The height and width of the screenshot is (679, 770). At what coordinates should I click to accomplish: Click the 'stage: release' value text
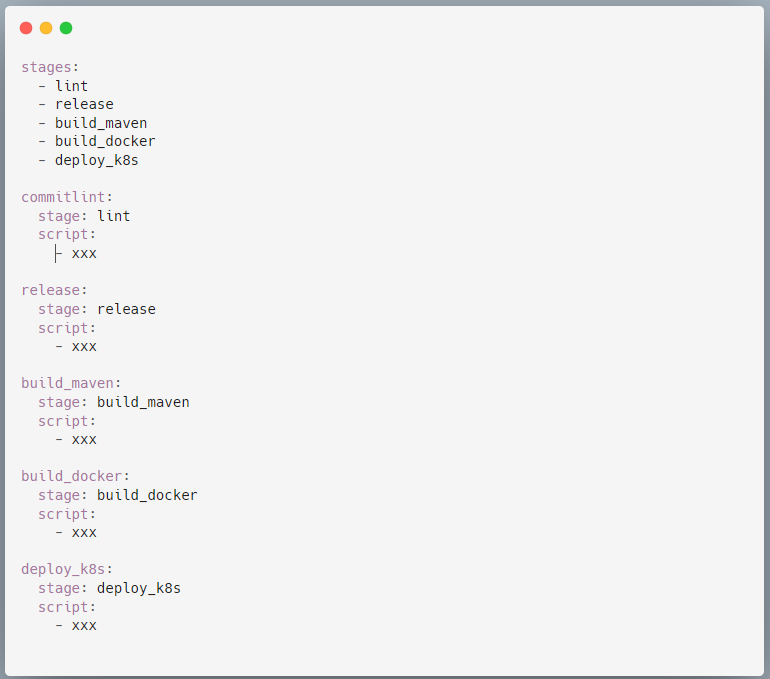click(126, 309)
